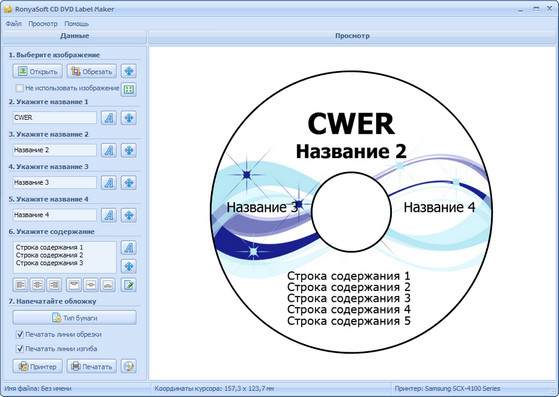Viewport: 559px width, 397px height.
Task: Click the CWER title on the disc preview
Action: [x=351, y=124]
